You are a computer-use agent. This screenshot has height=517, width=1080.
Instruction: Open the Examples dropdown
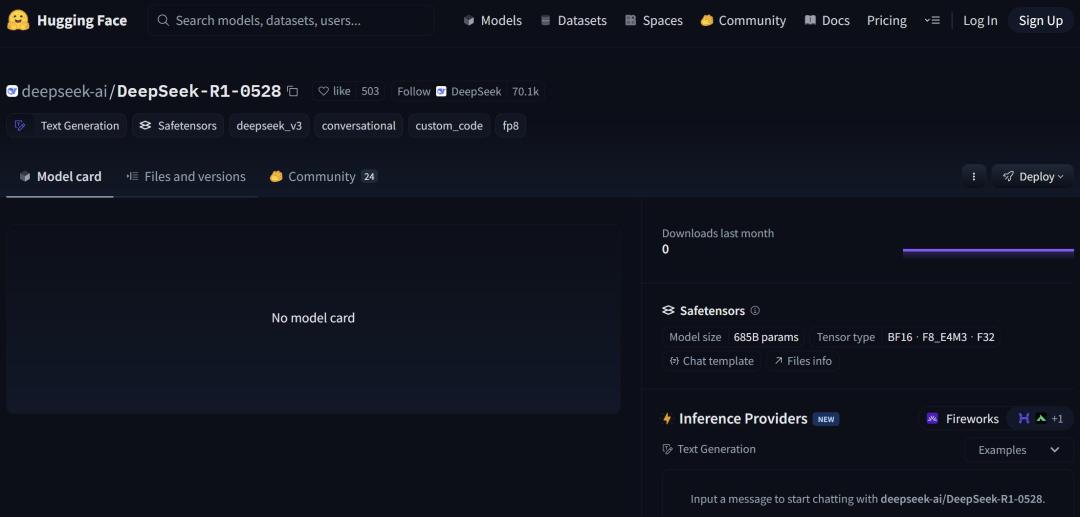coord(1019,450)
